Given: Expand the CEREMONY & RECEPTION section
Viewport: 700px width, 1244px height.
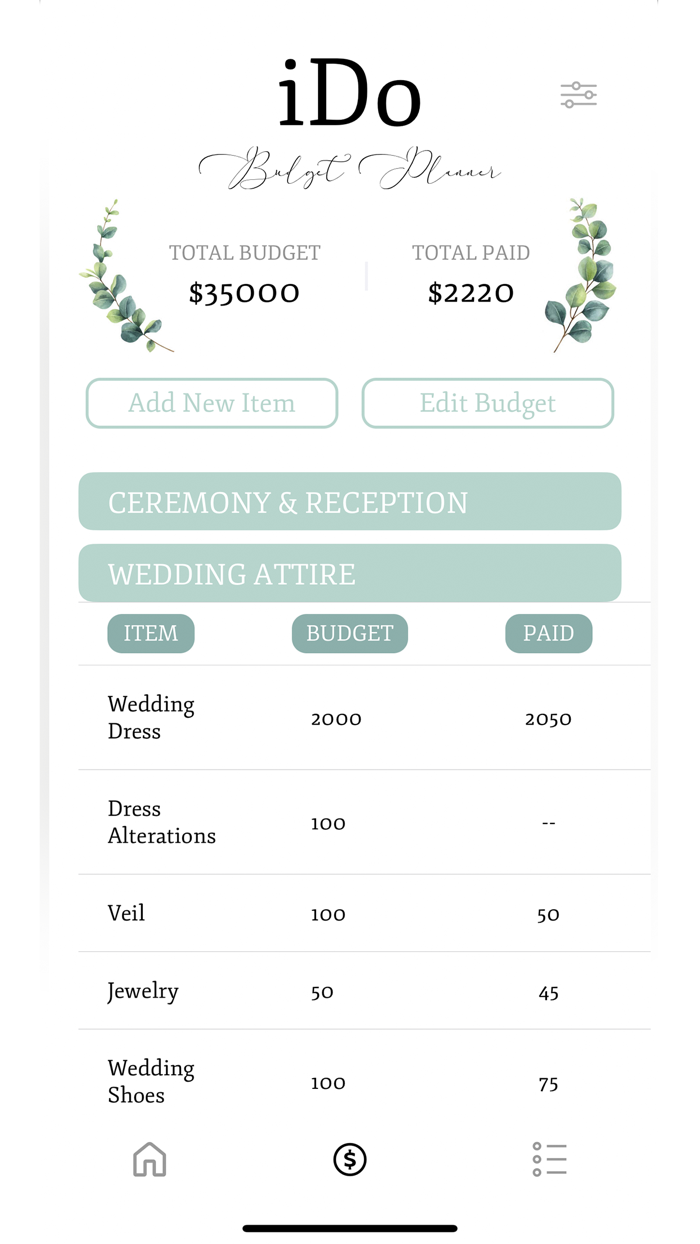Looking at the screenshot, I should click(x=349, y=501).
